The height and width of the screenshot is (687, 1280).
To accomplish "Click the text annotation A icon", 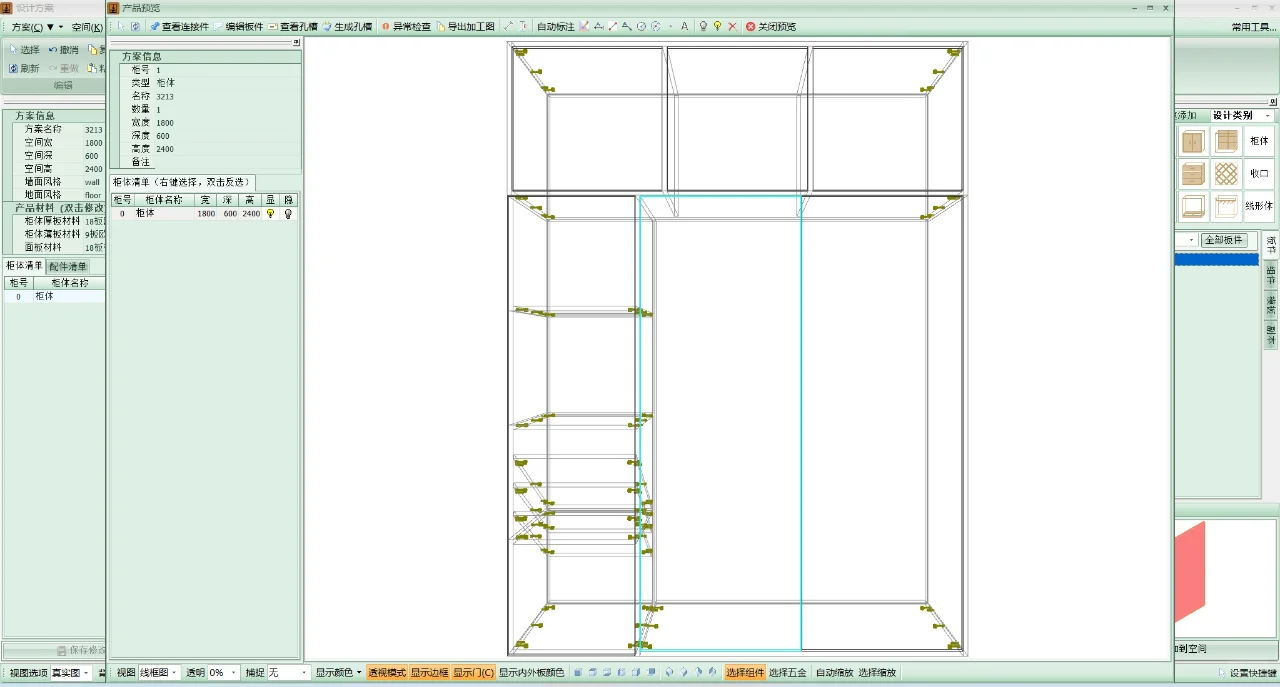I will click(685, 27).
